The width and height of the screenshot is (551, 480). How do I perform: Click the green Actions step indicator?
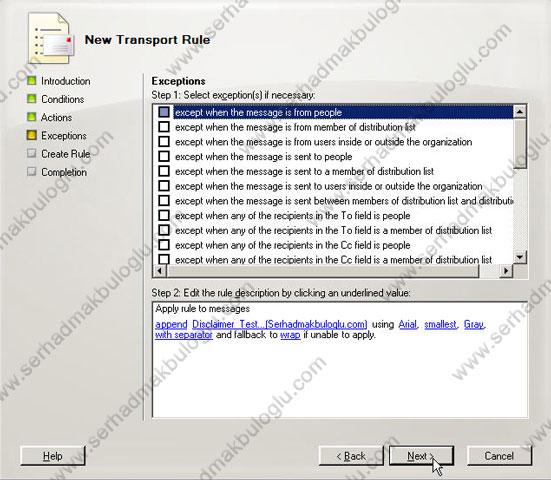32,117
